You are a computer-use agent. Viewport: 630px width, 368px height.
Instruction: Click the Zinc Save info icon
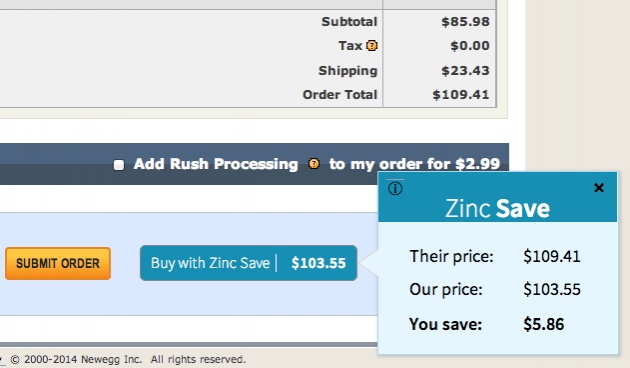point(395,188)
